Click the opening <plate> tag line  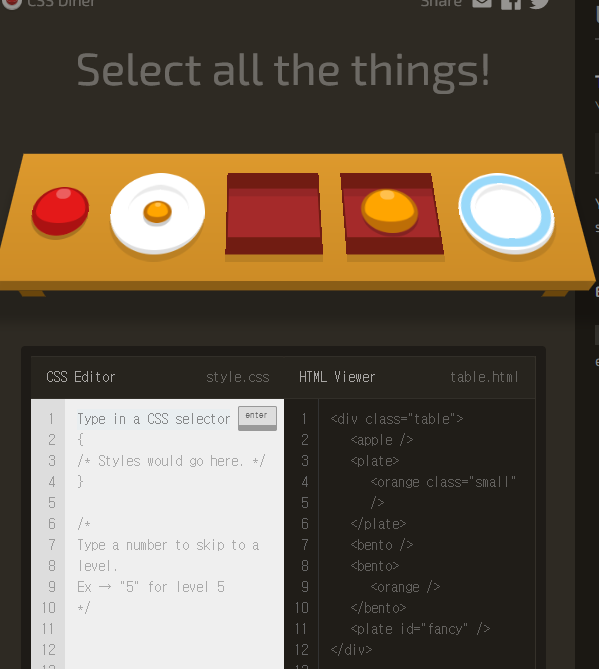coord(375,461)
